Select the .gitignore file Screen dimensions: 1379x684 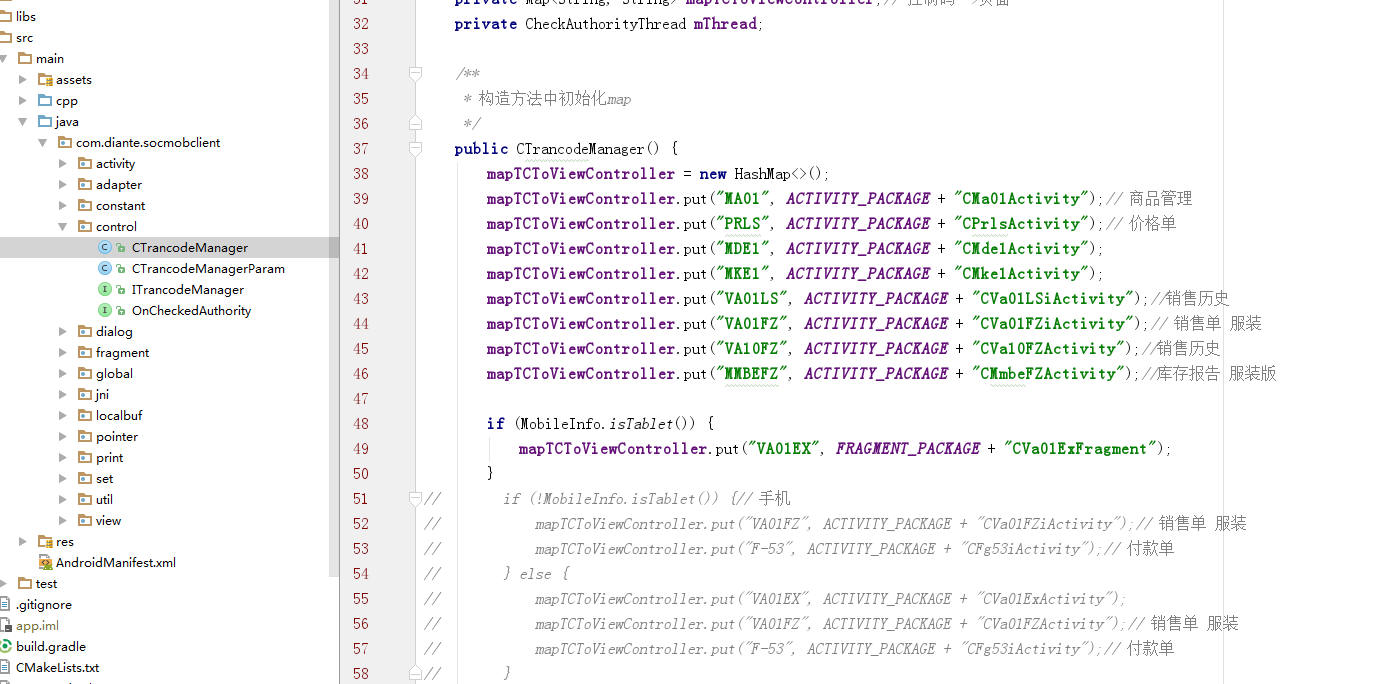44,605
